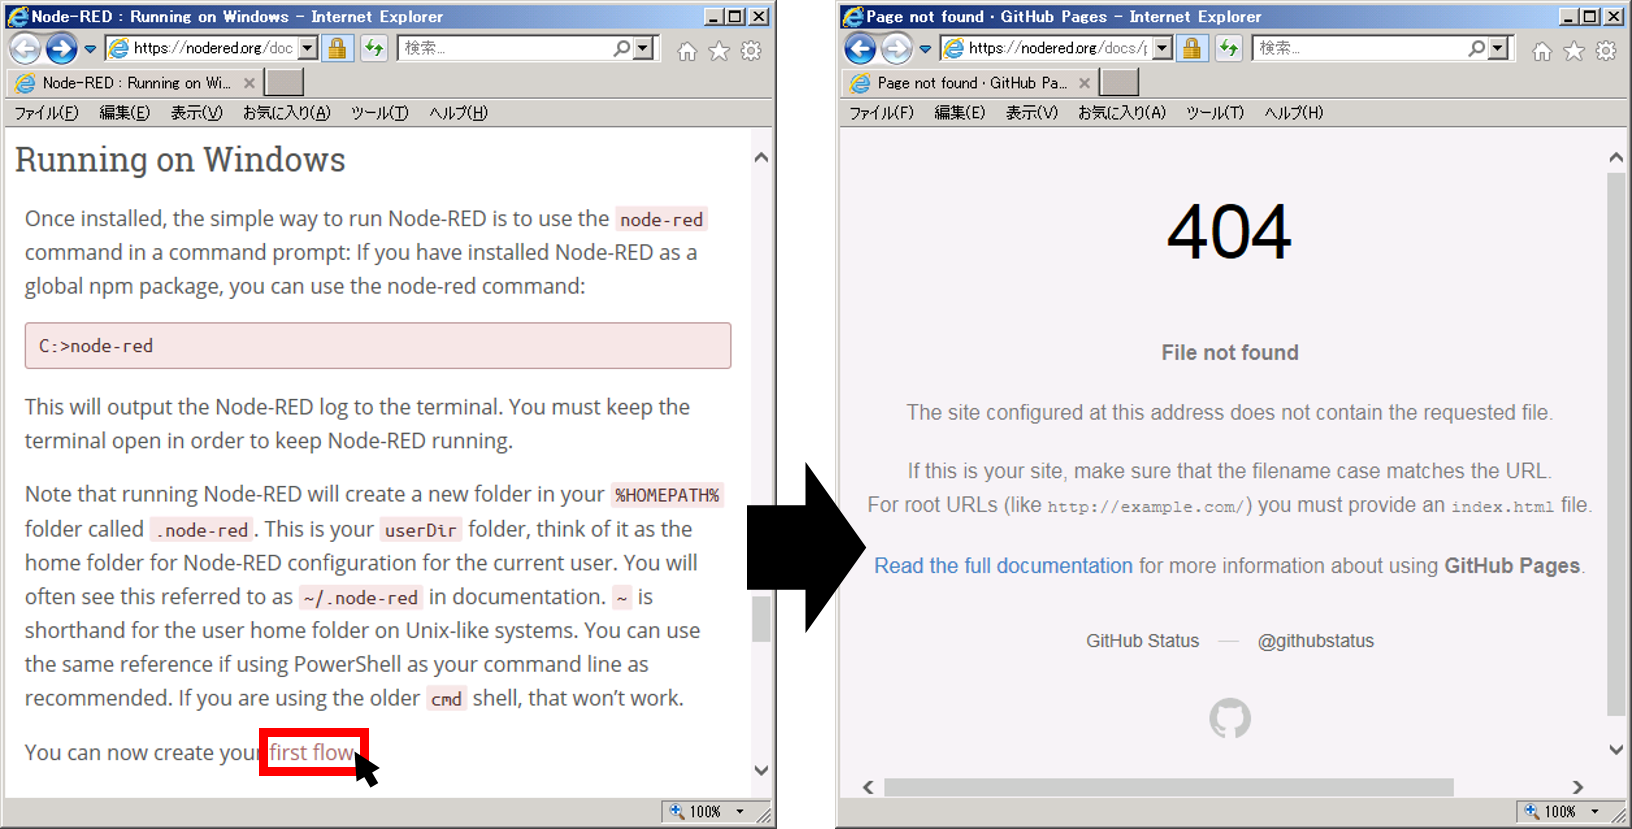Open the ヘルプ(H) menu in the left window
The height and width of the screenshot is (829, 1632).
(458, 113)
